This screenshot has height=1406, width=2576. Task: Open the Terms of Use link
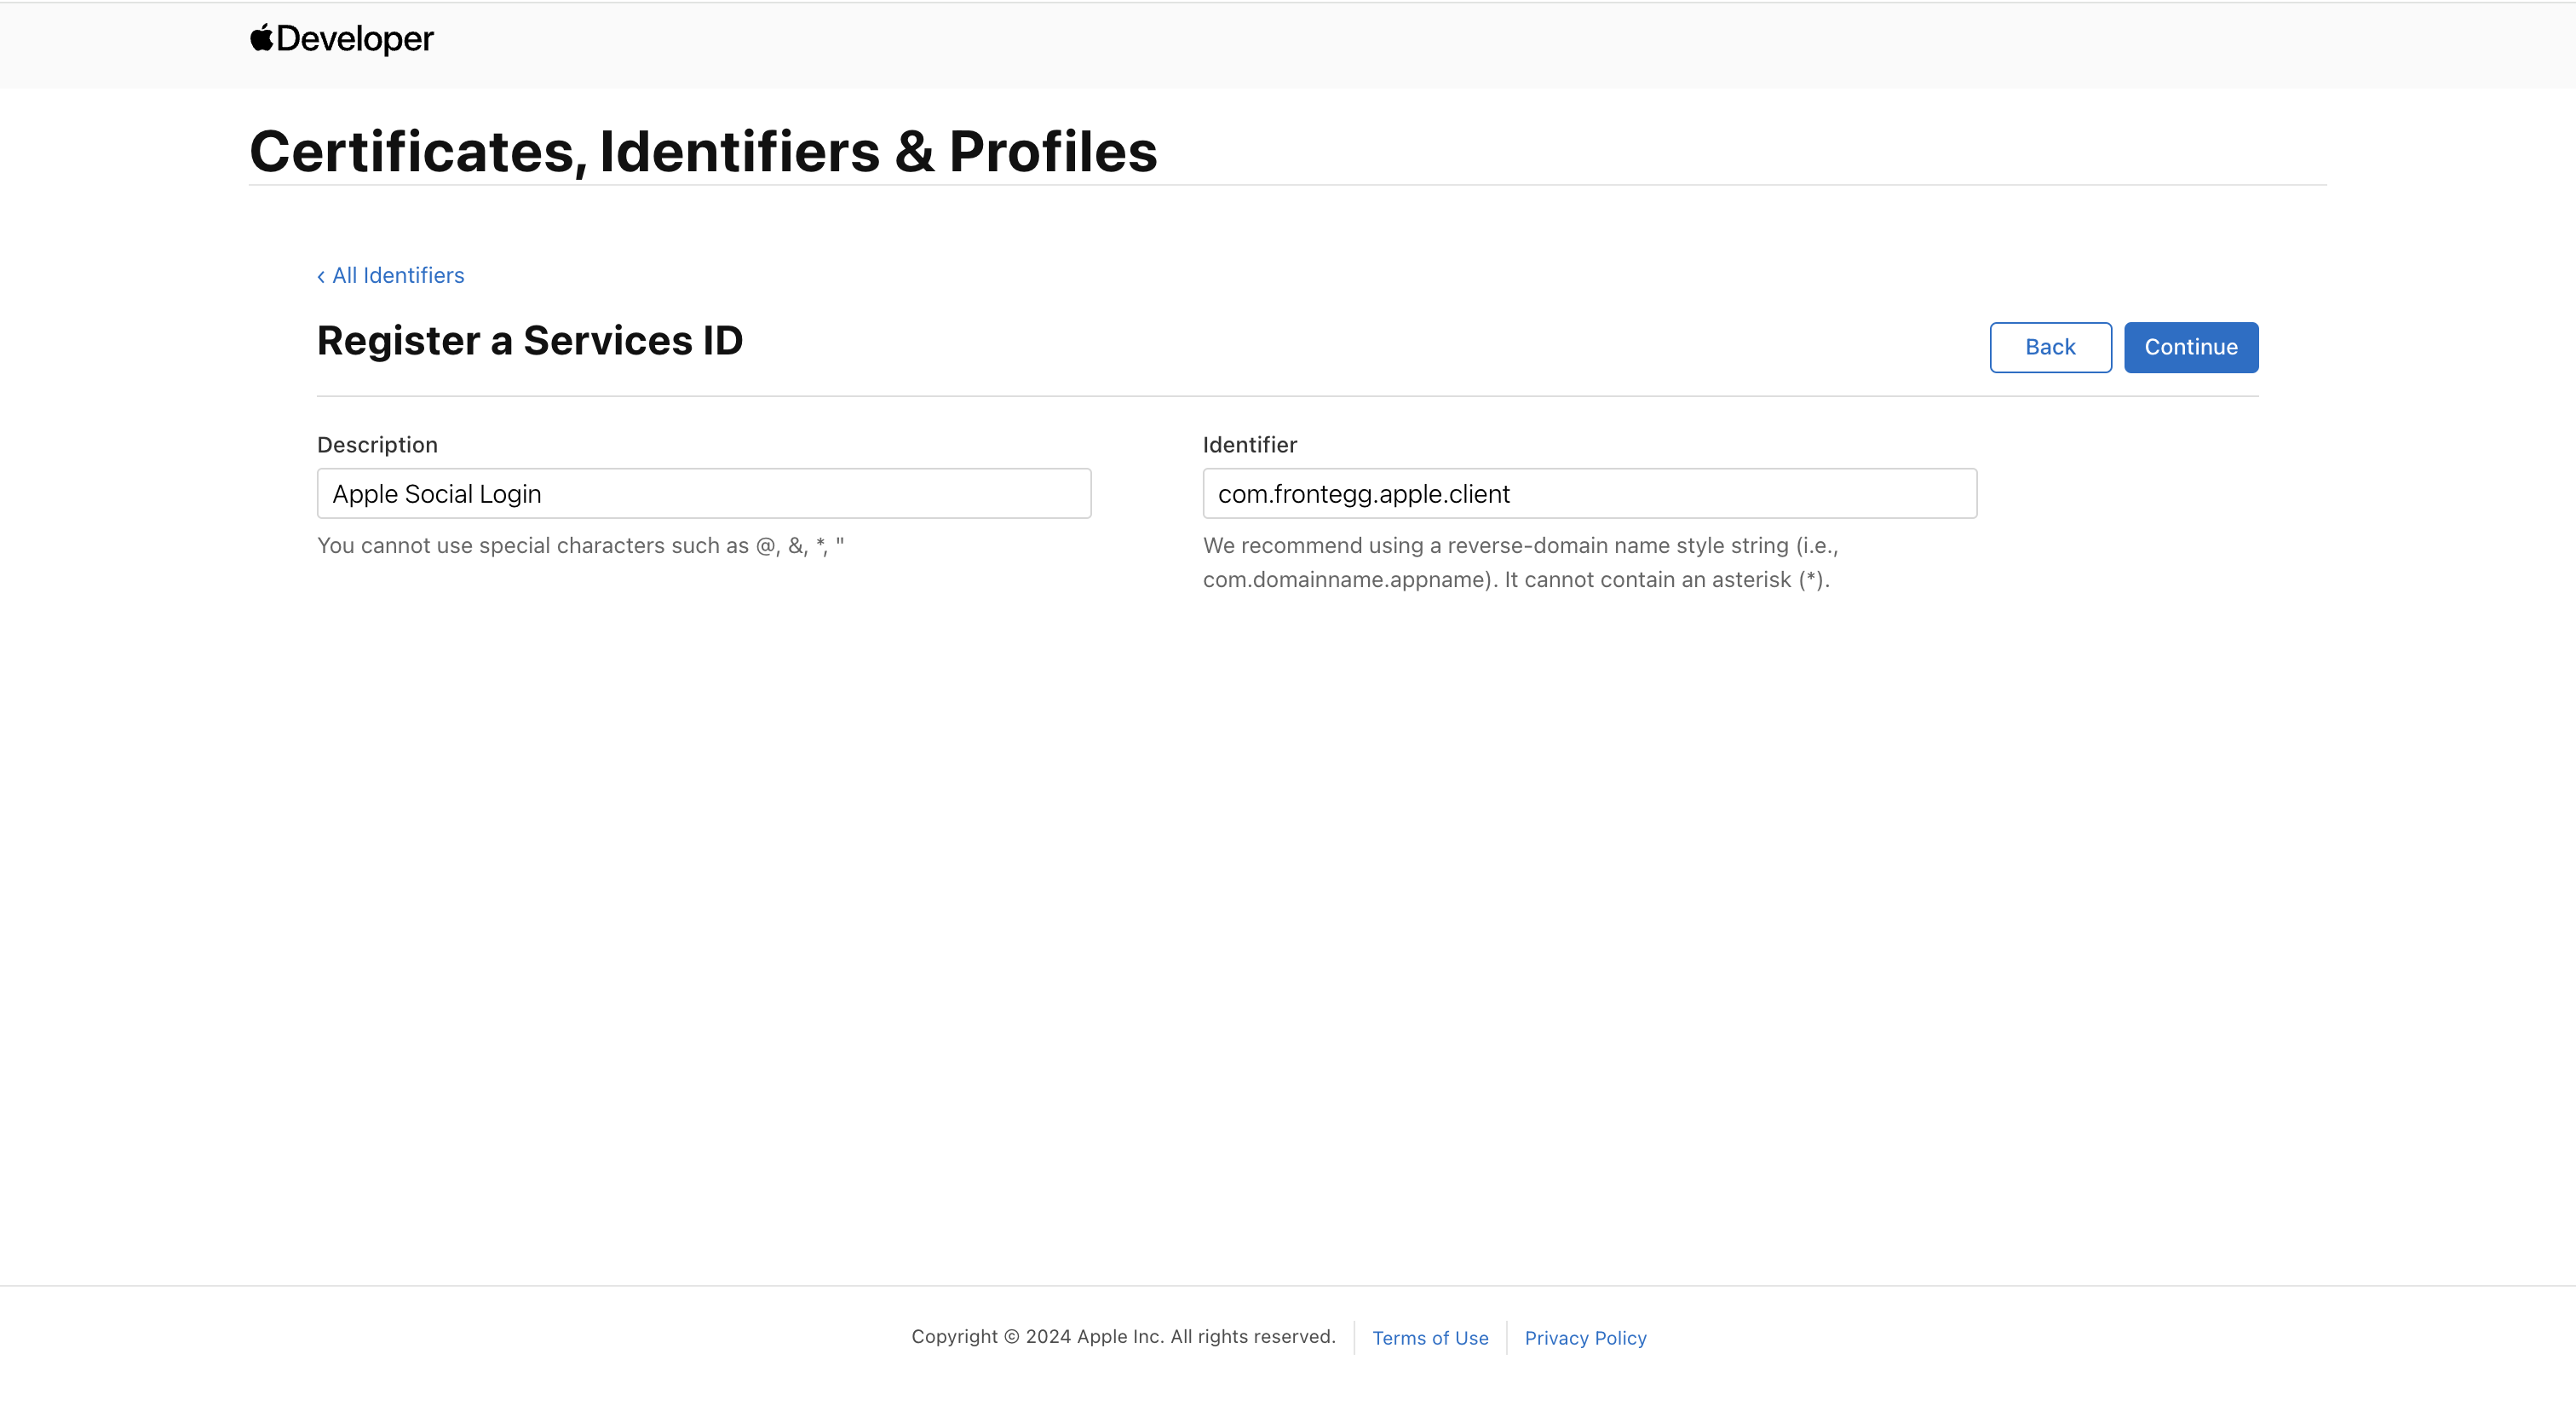tap(1429, 1338)
